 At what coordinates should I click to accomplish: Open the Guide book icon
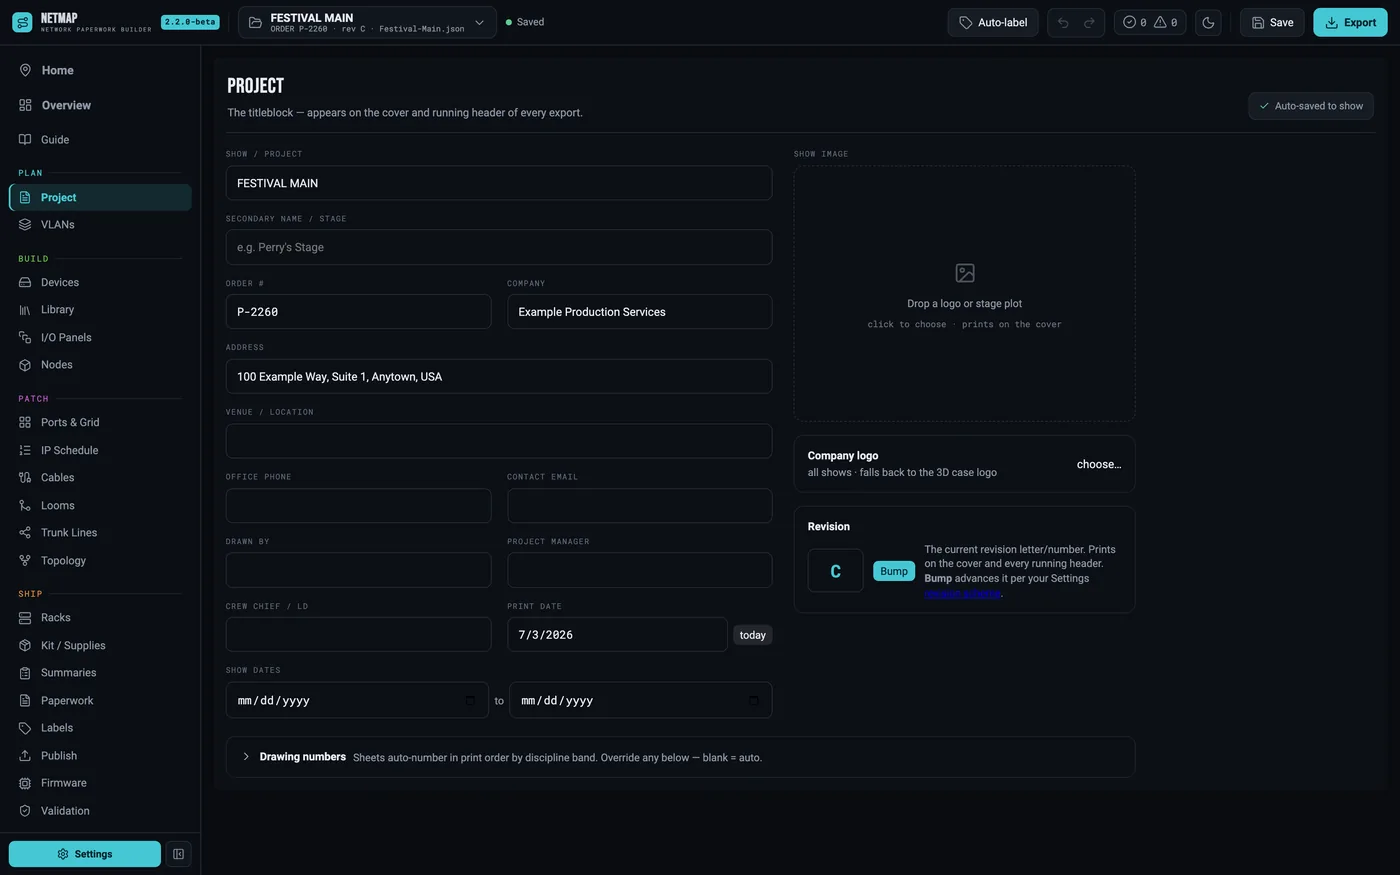[x=25, y=139]
